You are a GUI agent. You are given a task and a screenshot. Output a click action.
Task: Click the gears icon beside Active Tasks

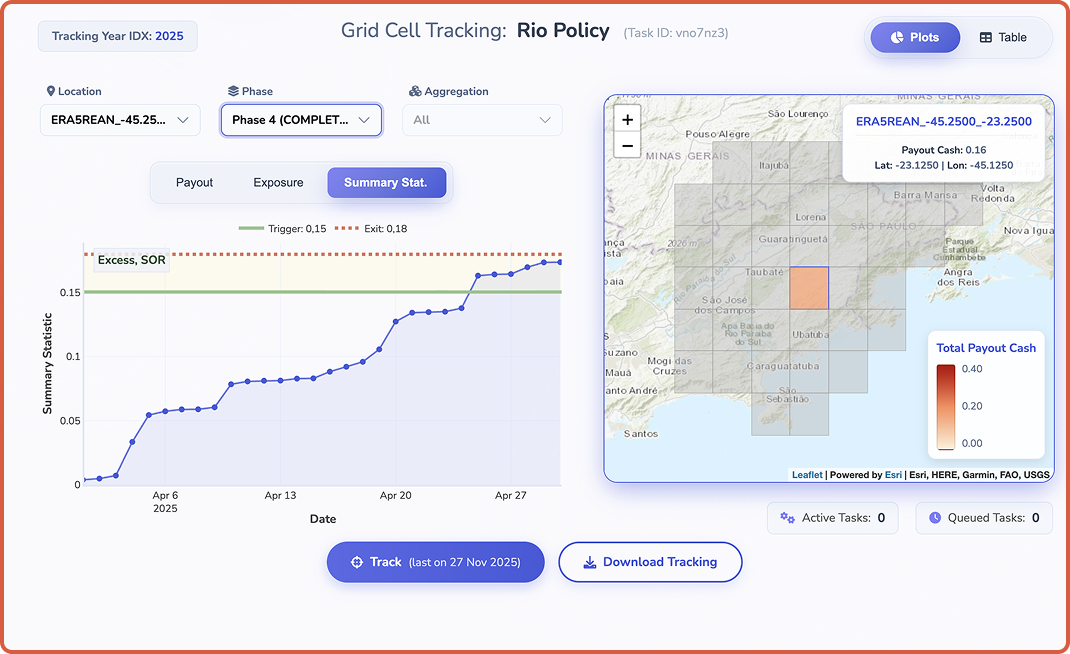coord(787,518)
